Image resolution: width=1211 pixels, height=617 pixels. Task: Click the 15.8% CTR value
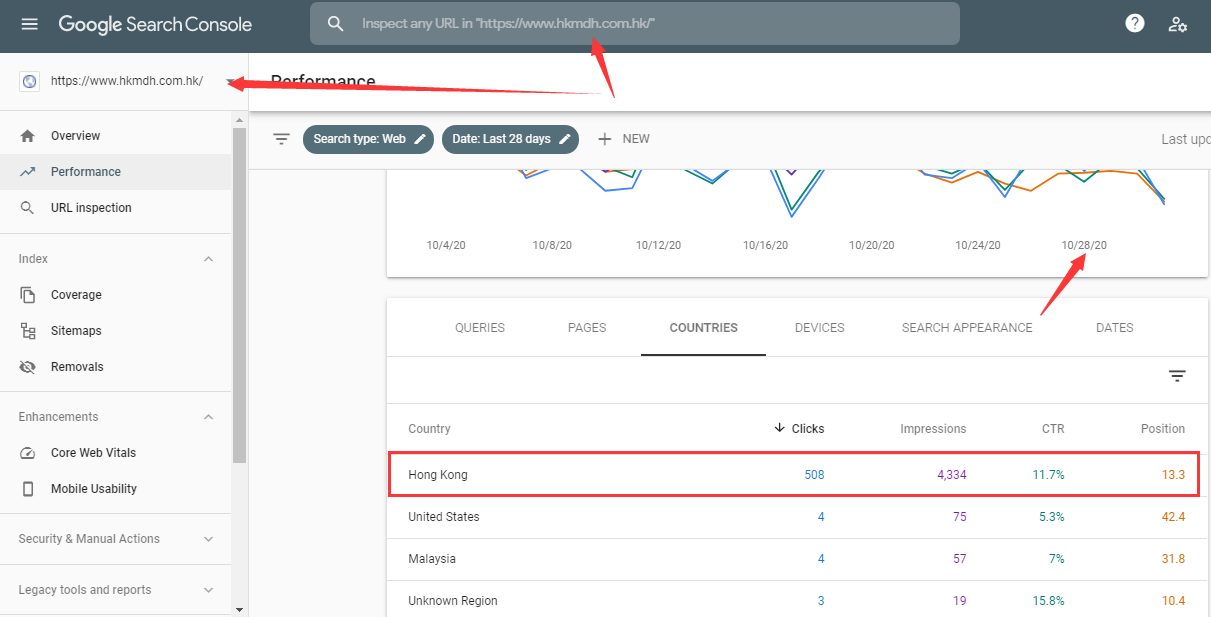[x=1049, y=601]
